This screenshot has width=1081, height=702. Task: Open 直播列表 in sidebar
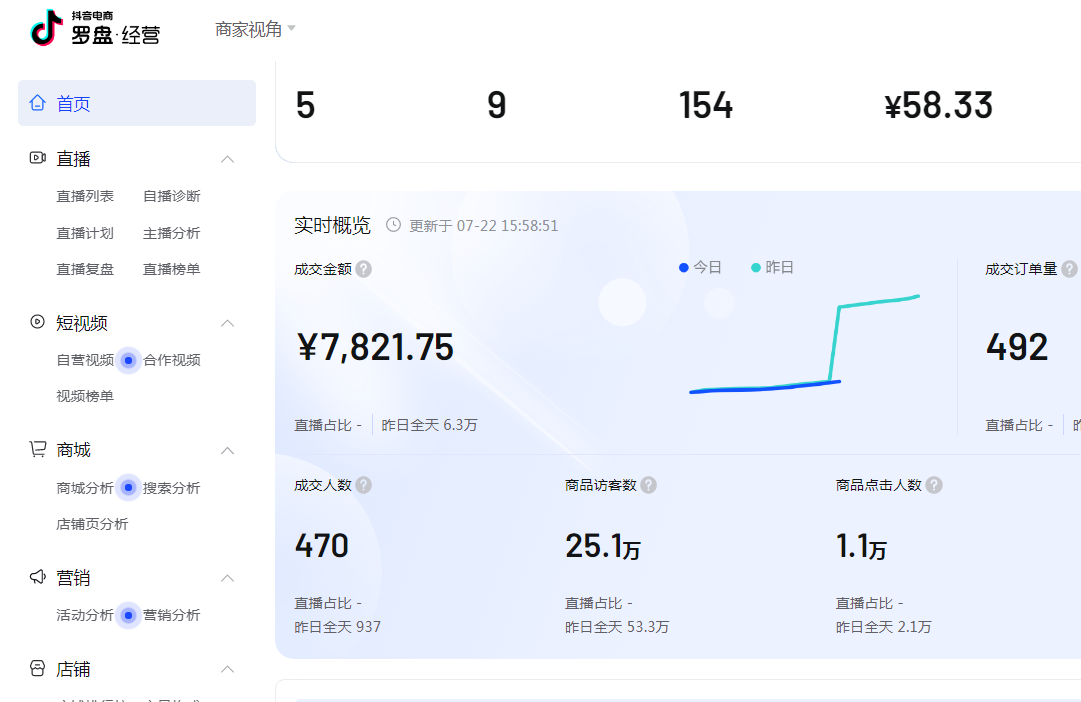[85, 196]
